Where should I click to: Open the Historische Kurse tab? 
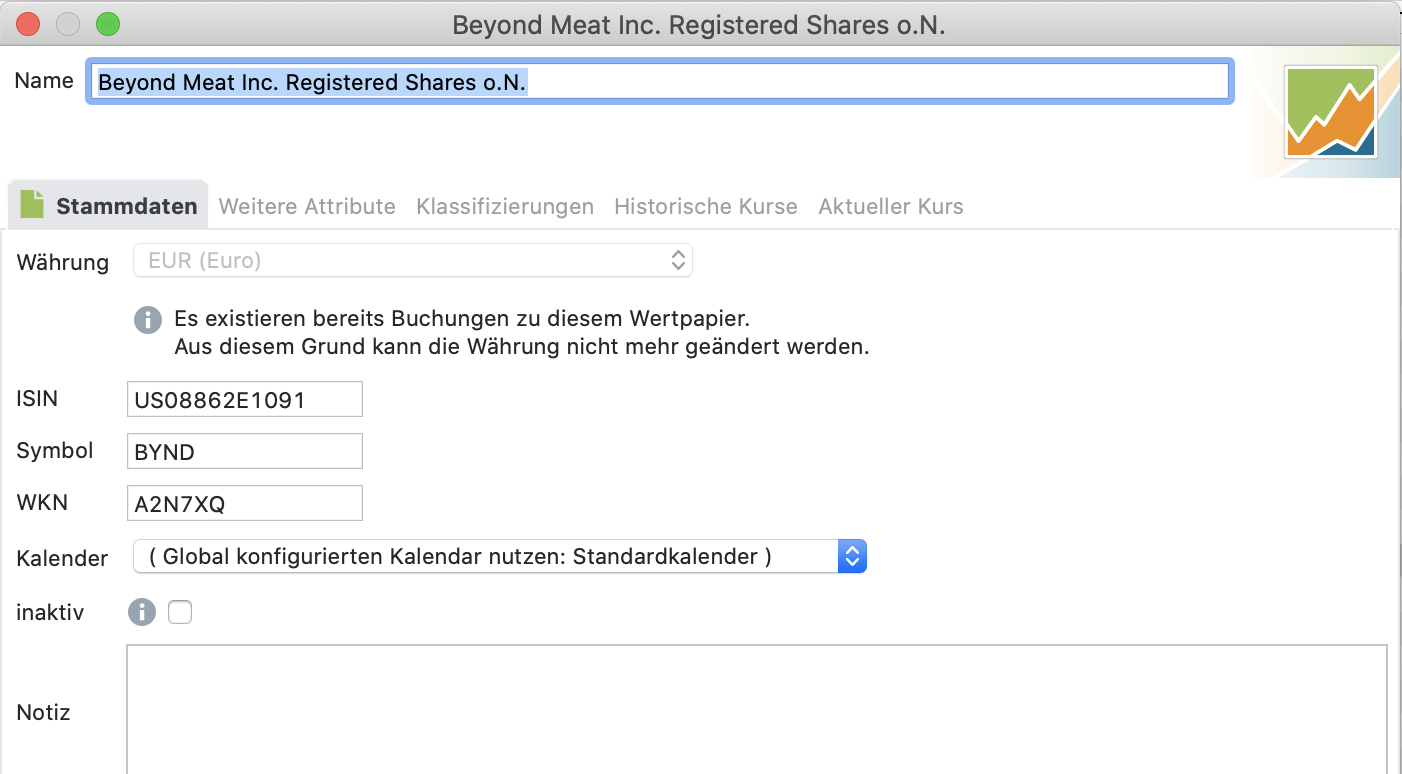706,207
